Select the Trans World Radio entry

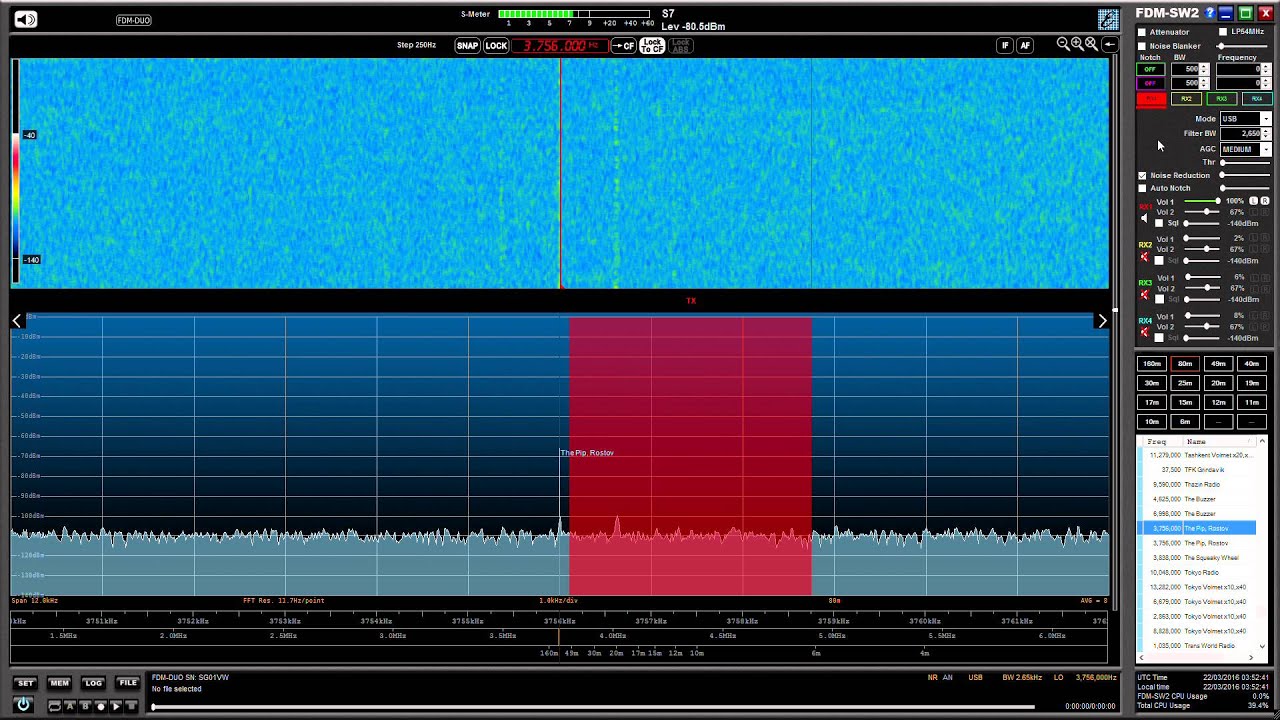pos(1198,646)
